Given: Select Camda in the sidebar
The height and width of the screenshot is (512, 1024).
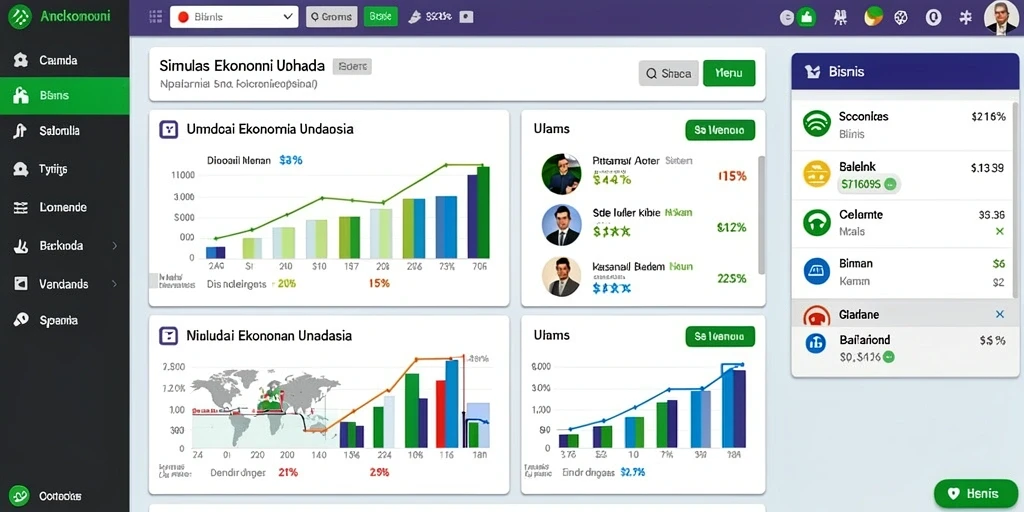Looking at the screenshot, I should pos(64,60).
